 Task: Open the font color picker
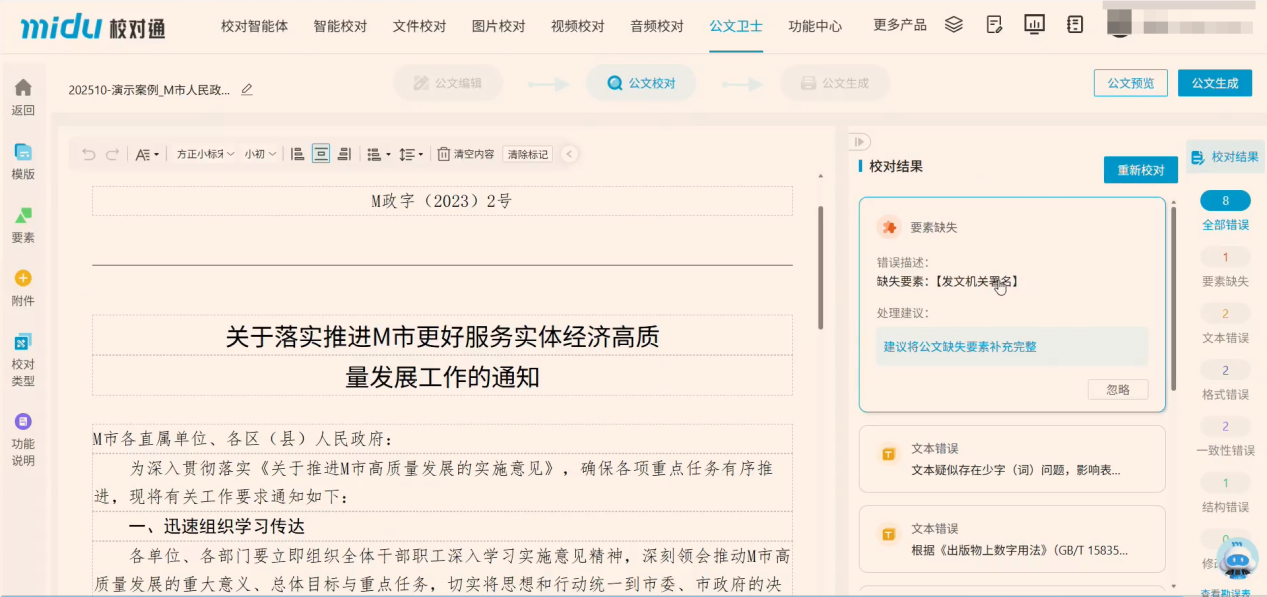143,153
